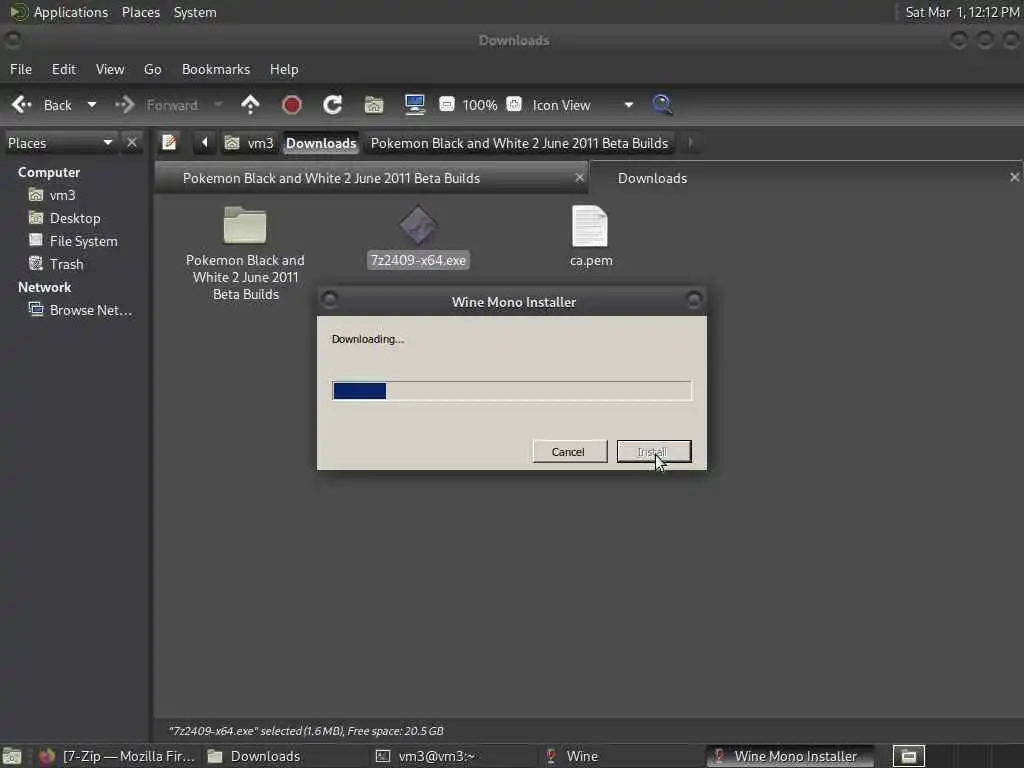
Task: Close the Pokemon Black and White tab
Action: click(579, 178)
